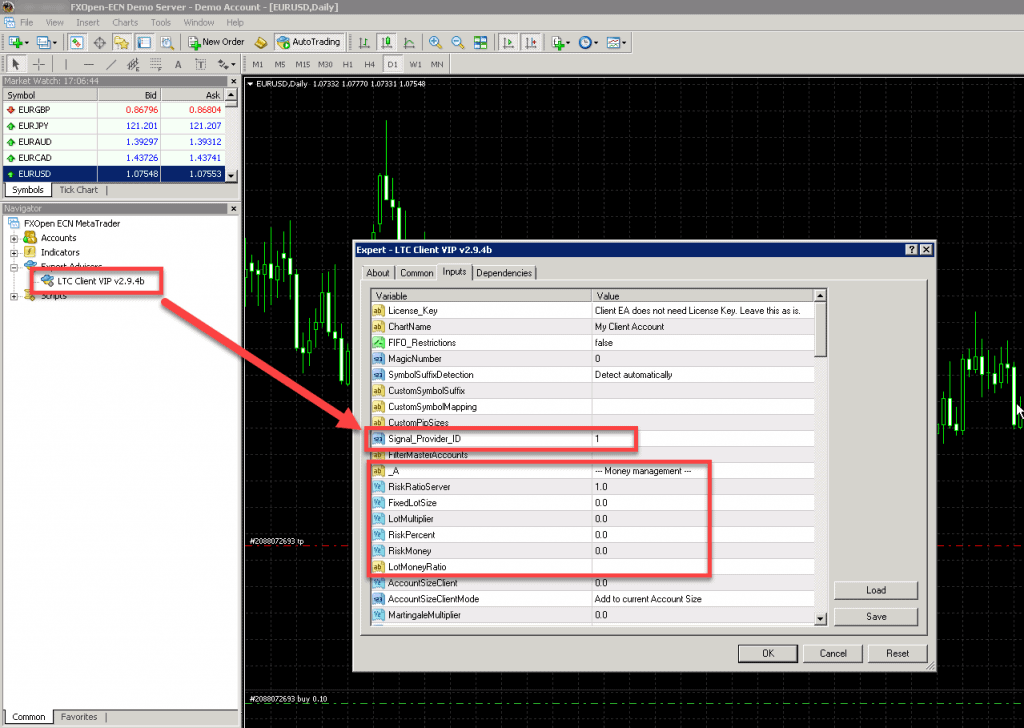This screenshot has height=728, width=1024.
Task: Open the Tick Chart tab
Action: pyautogui.click(x=78, y=190)
